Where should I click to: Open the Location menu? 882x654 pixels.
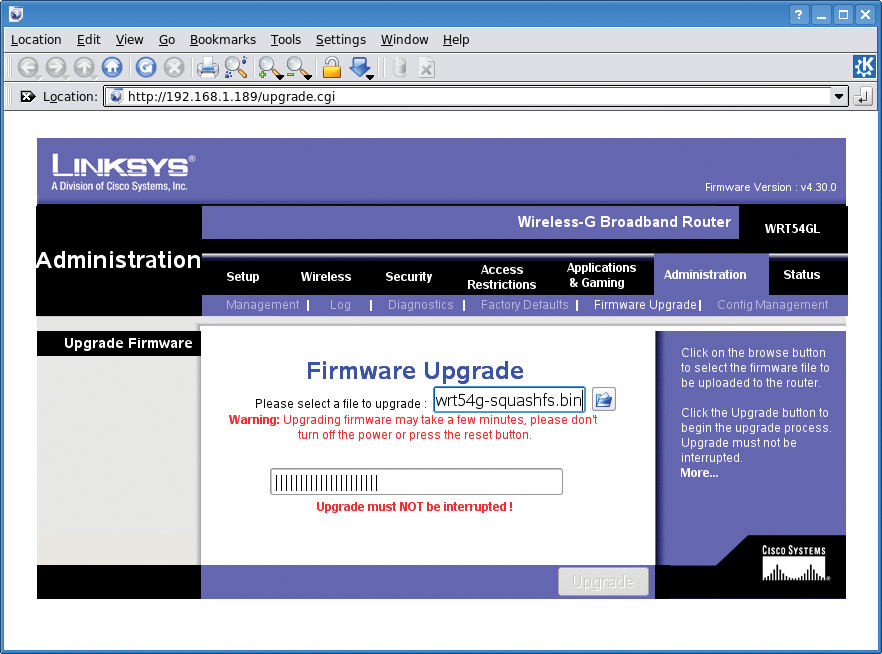click(36, 40)
